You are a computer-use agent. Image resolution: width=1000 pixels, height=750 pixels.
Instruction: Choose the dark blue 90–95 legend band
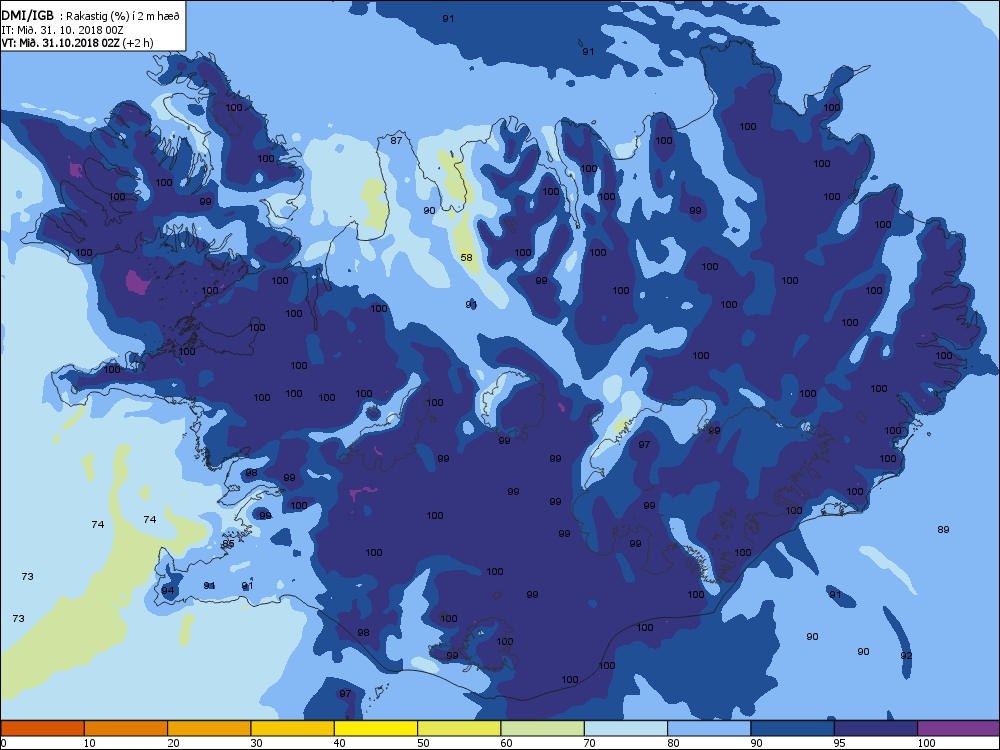793,728
